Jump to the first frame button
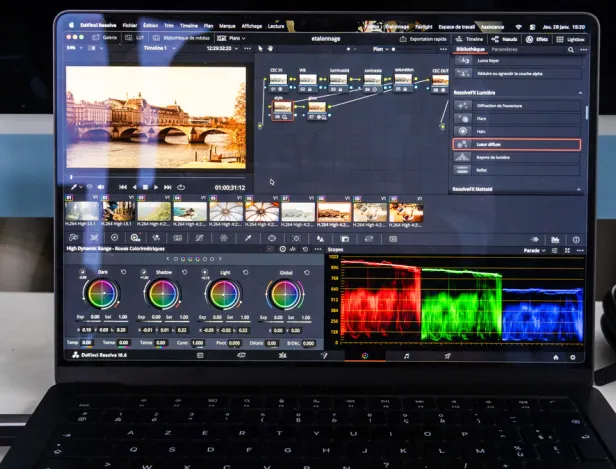Screen dimensions: 616x469 (x=123, y=187)
